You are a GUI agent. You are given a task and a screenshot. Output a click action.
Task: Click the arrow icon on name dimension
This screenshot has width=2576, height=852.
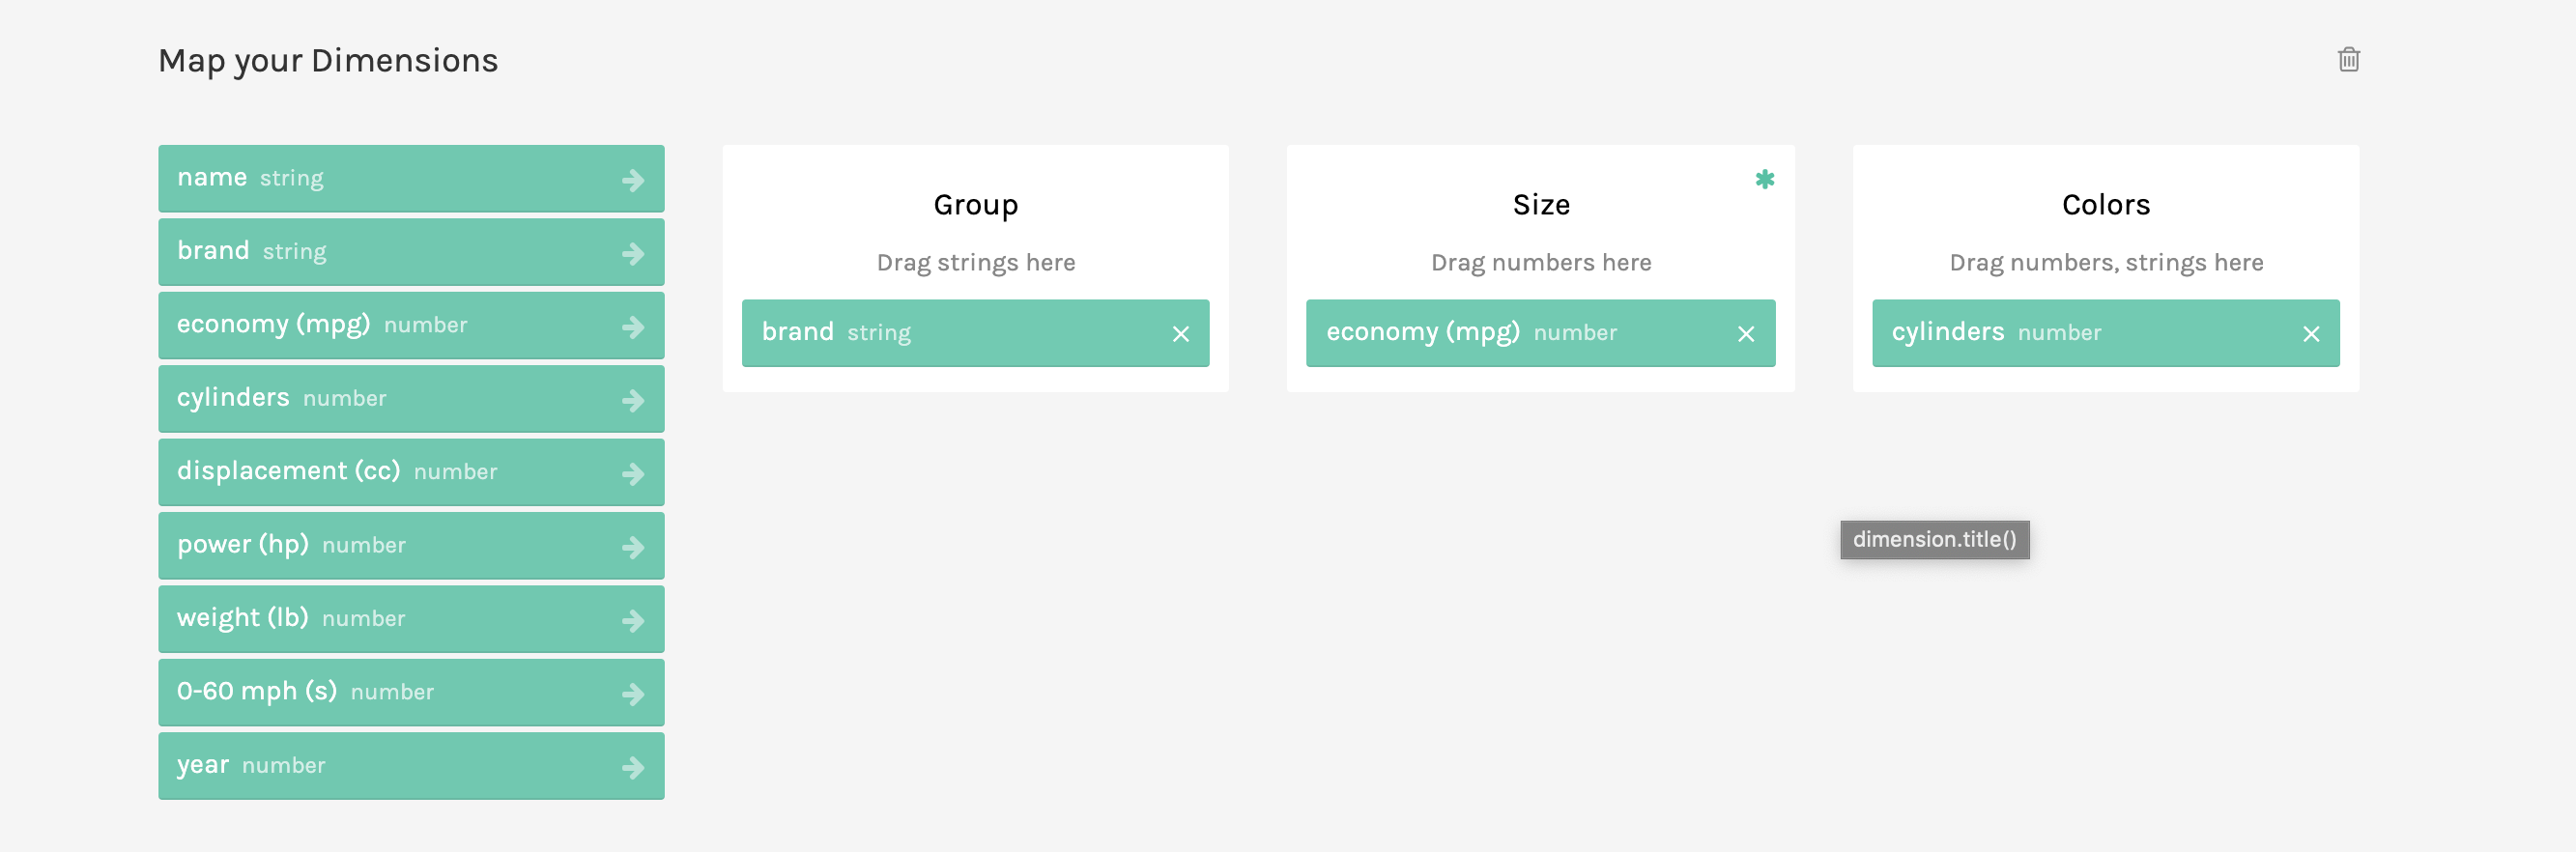(x=632, y=180)
